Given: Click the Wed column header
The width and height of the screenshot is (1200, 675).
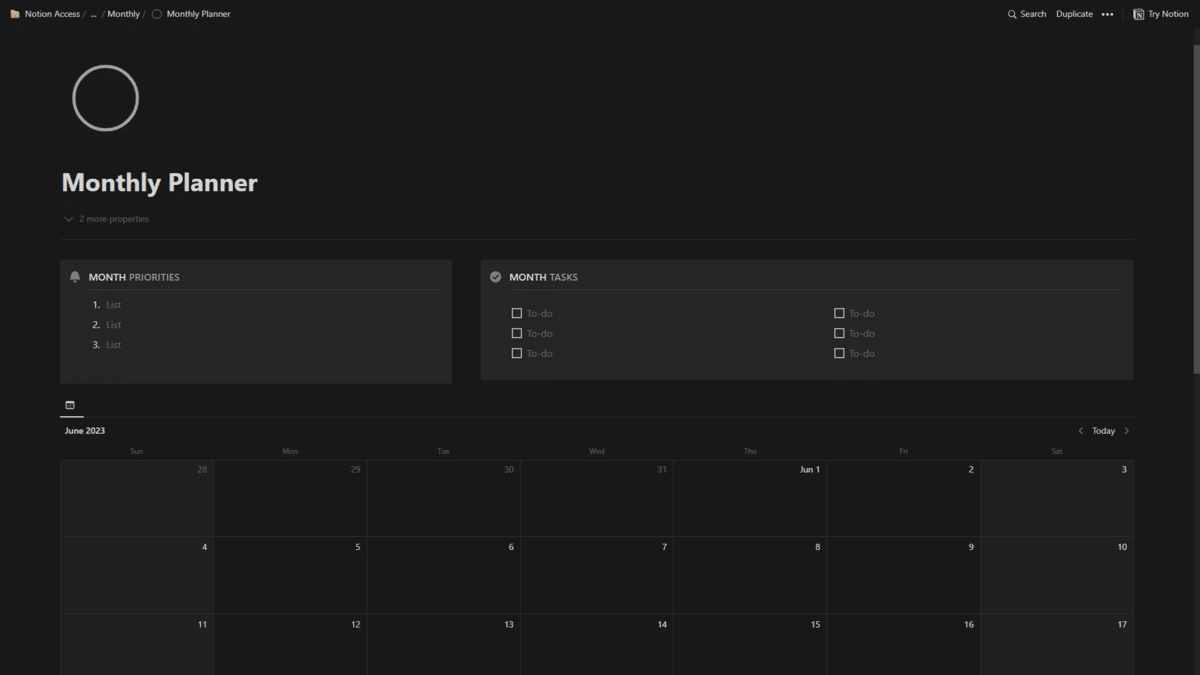Looking at the screenshot, I should point(597,451).
